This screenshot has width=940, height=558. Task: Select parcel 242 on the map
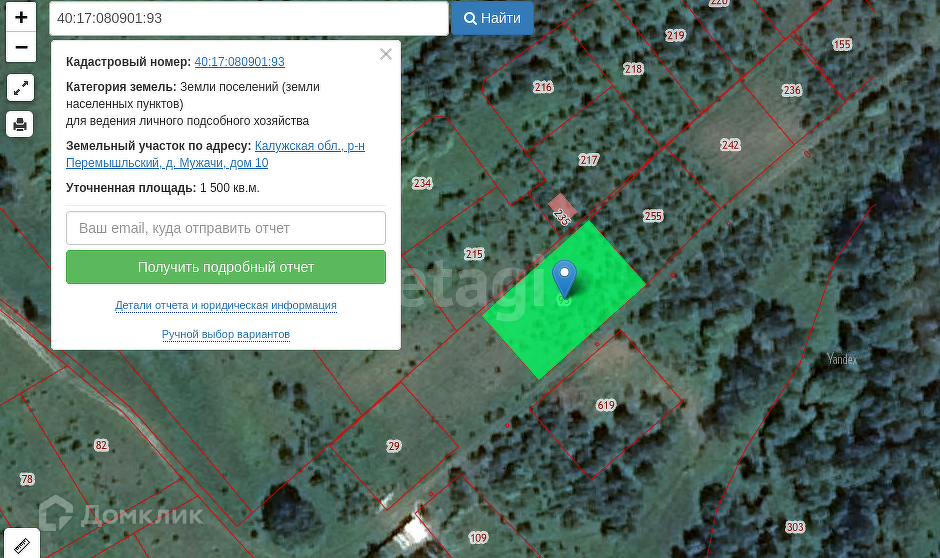click(x=730, y=145)
